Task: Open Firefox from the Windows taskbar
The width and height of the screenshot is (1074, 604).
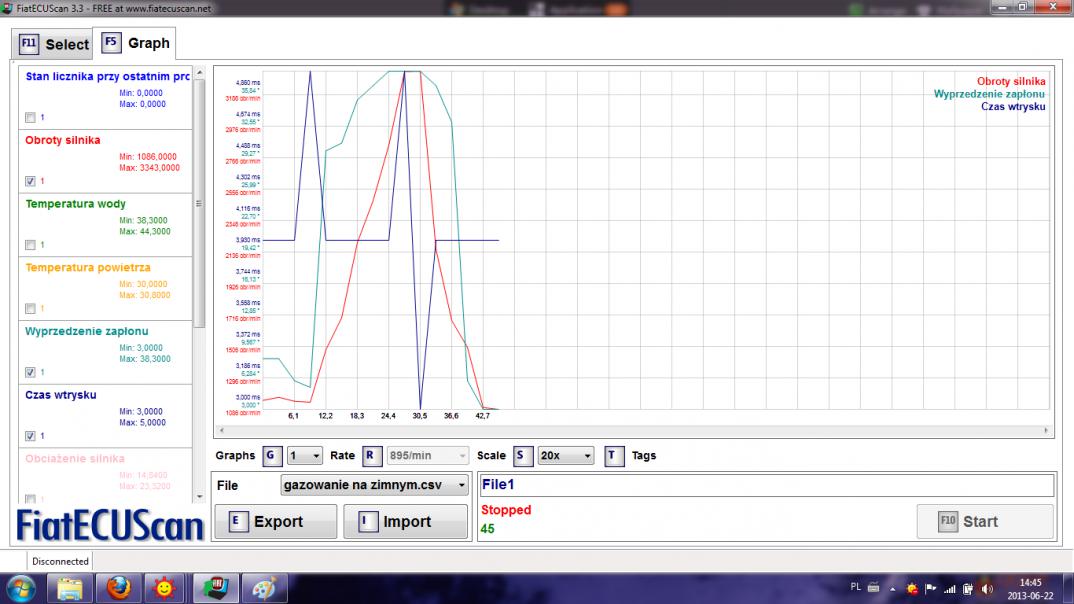Action: click(118, 587)
